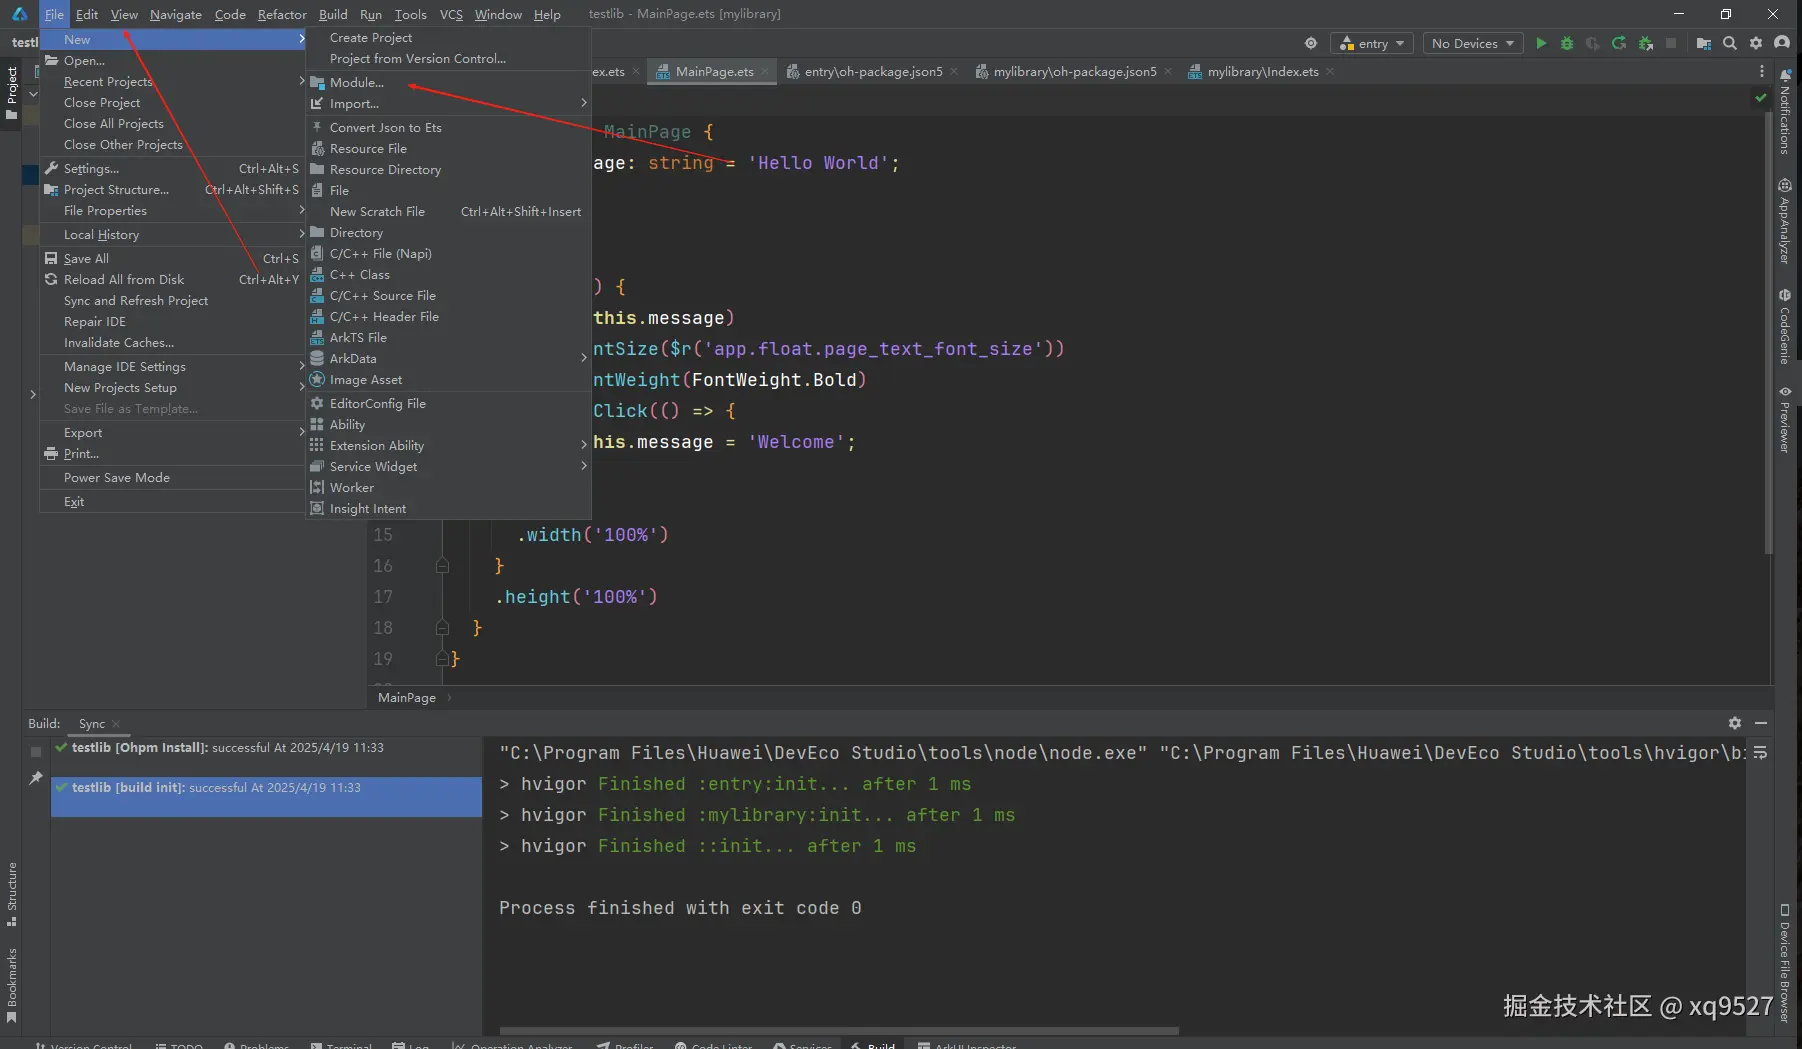Start debugging with the bug icon
The height and width of the screenshot is (1049, 1802).
coord(1567,43)
